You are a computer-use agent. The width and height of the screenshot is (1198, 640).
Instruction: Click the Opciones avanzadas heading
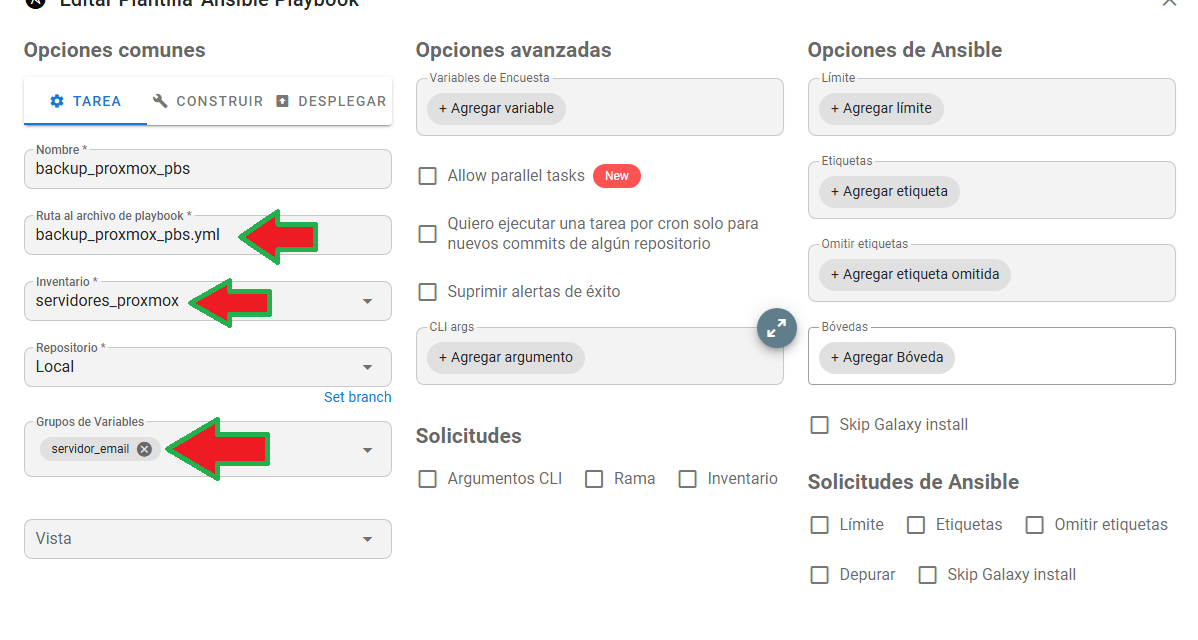click(x=513, y=50)
